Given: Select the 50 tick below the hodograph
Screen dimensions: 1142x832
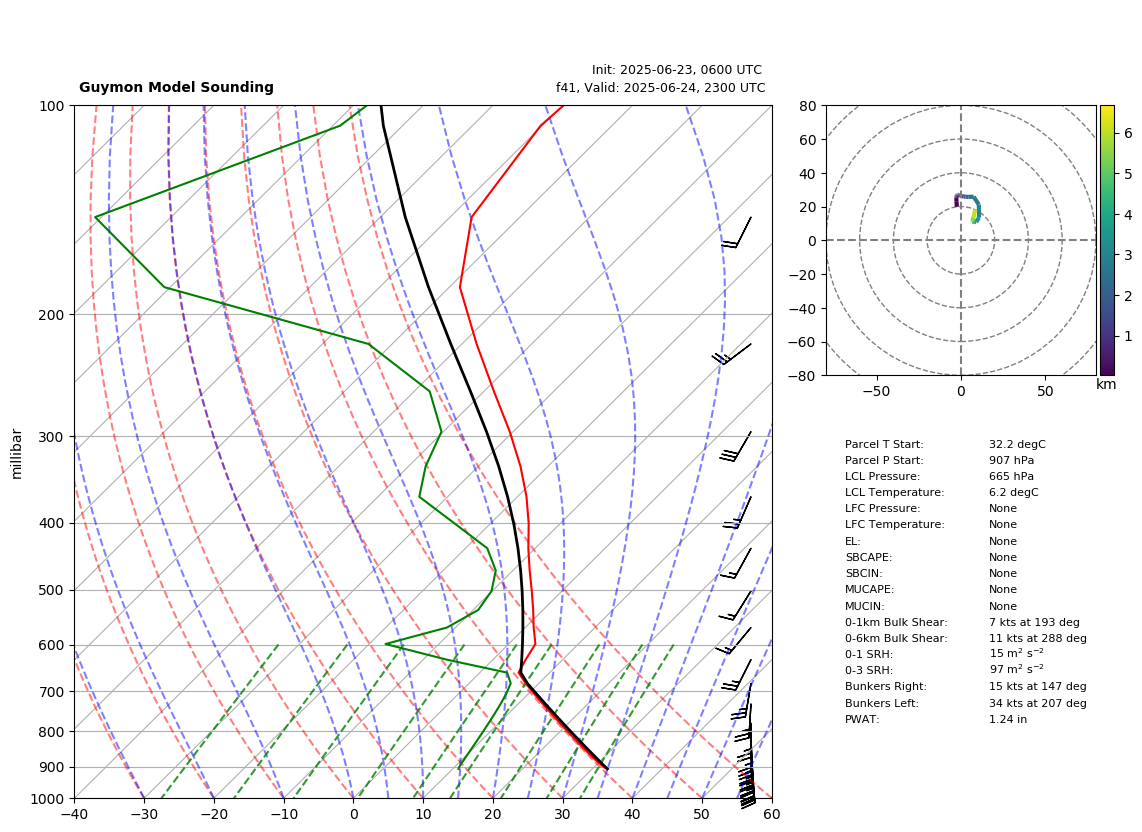Looking at the screenshot, I should pos(1045,391).
